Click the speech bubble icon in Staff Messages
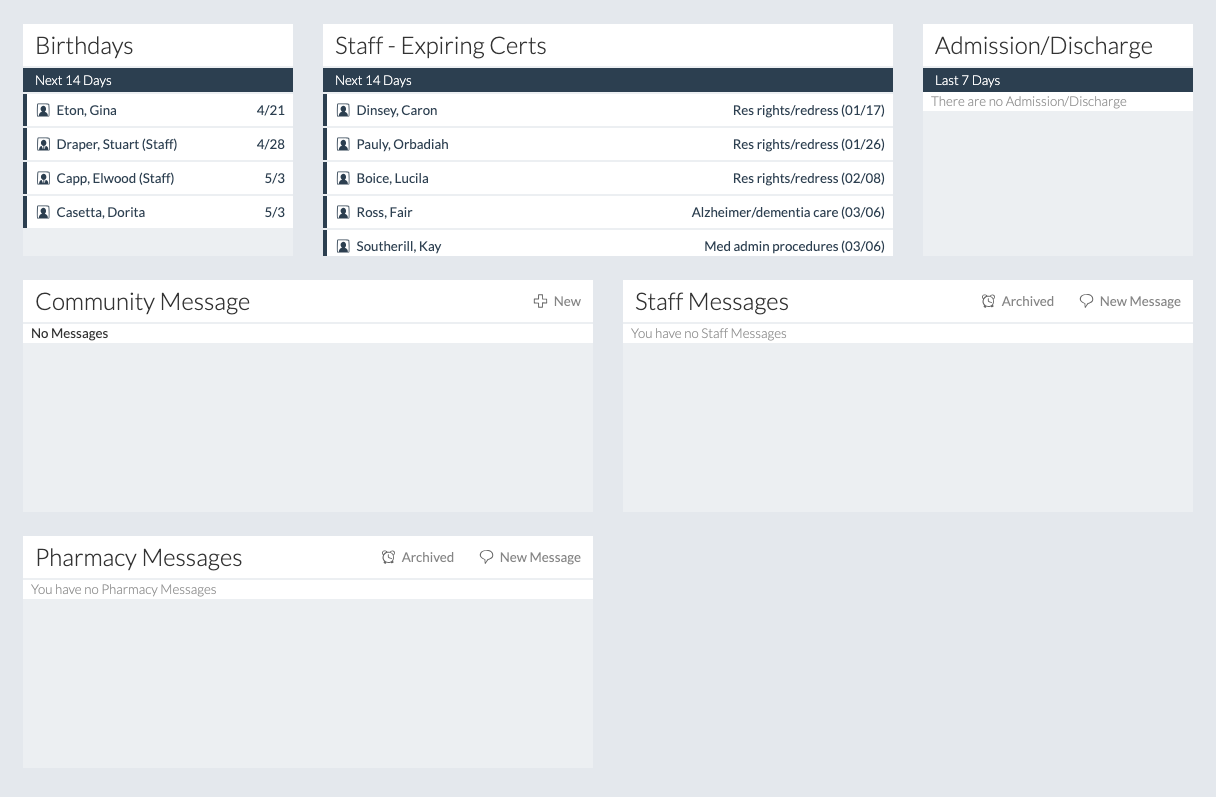The image size is (1216, 797). click(1086, 301)
